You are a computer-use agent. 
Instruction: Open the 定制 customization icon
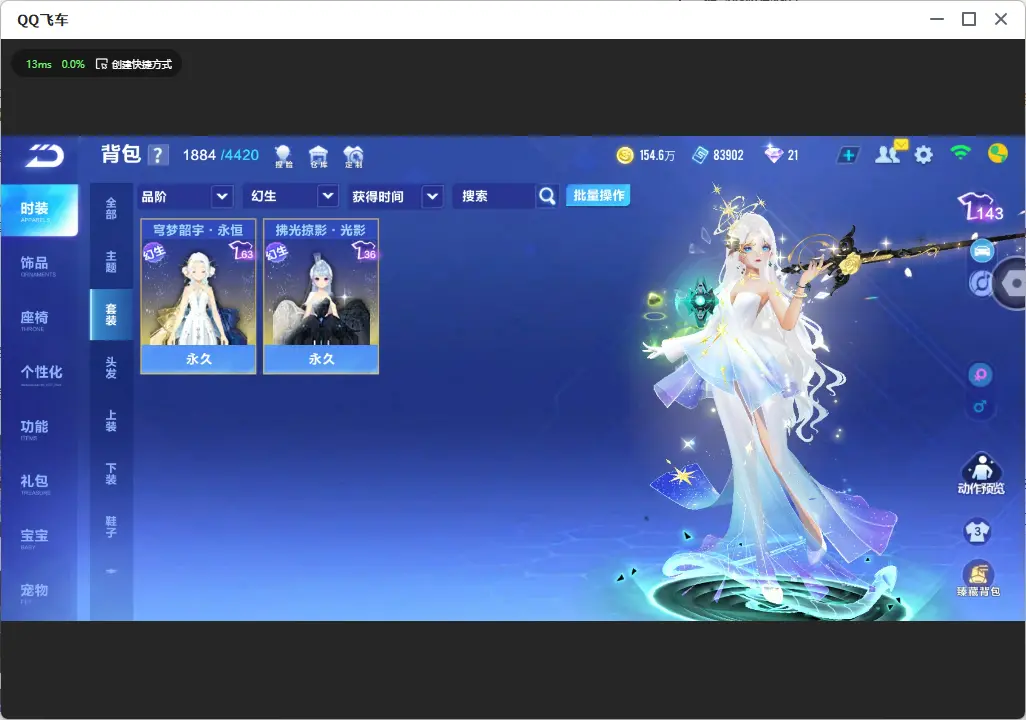[x=353, y=156]
